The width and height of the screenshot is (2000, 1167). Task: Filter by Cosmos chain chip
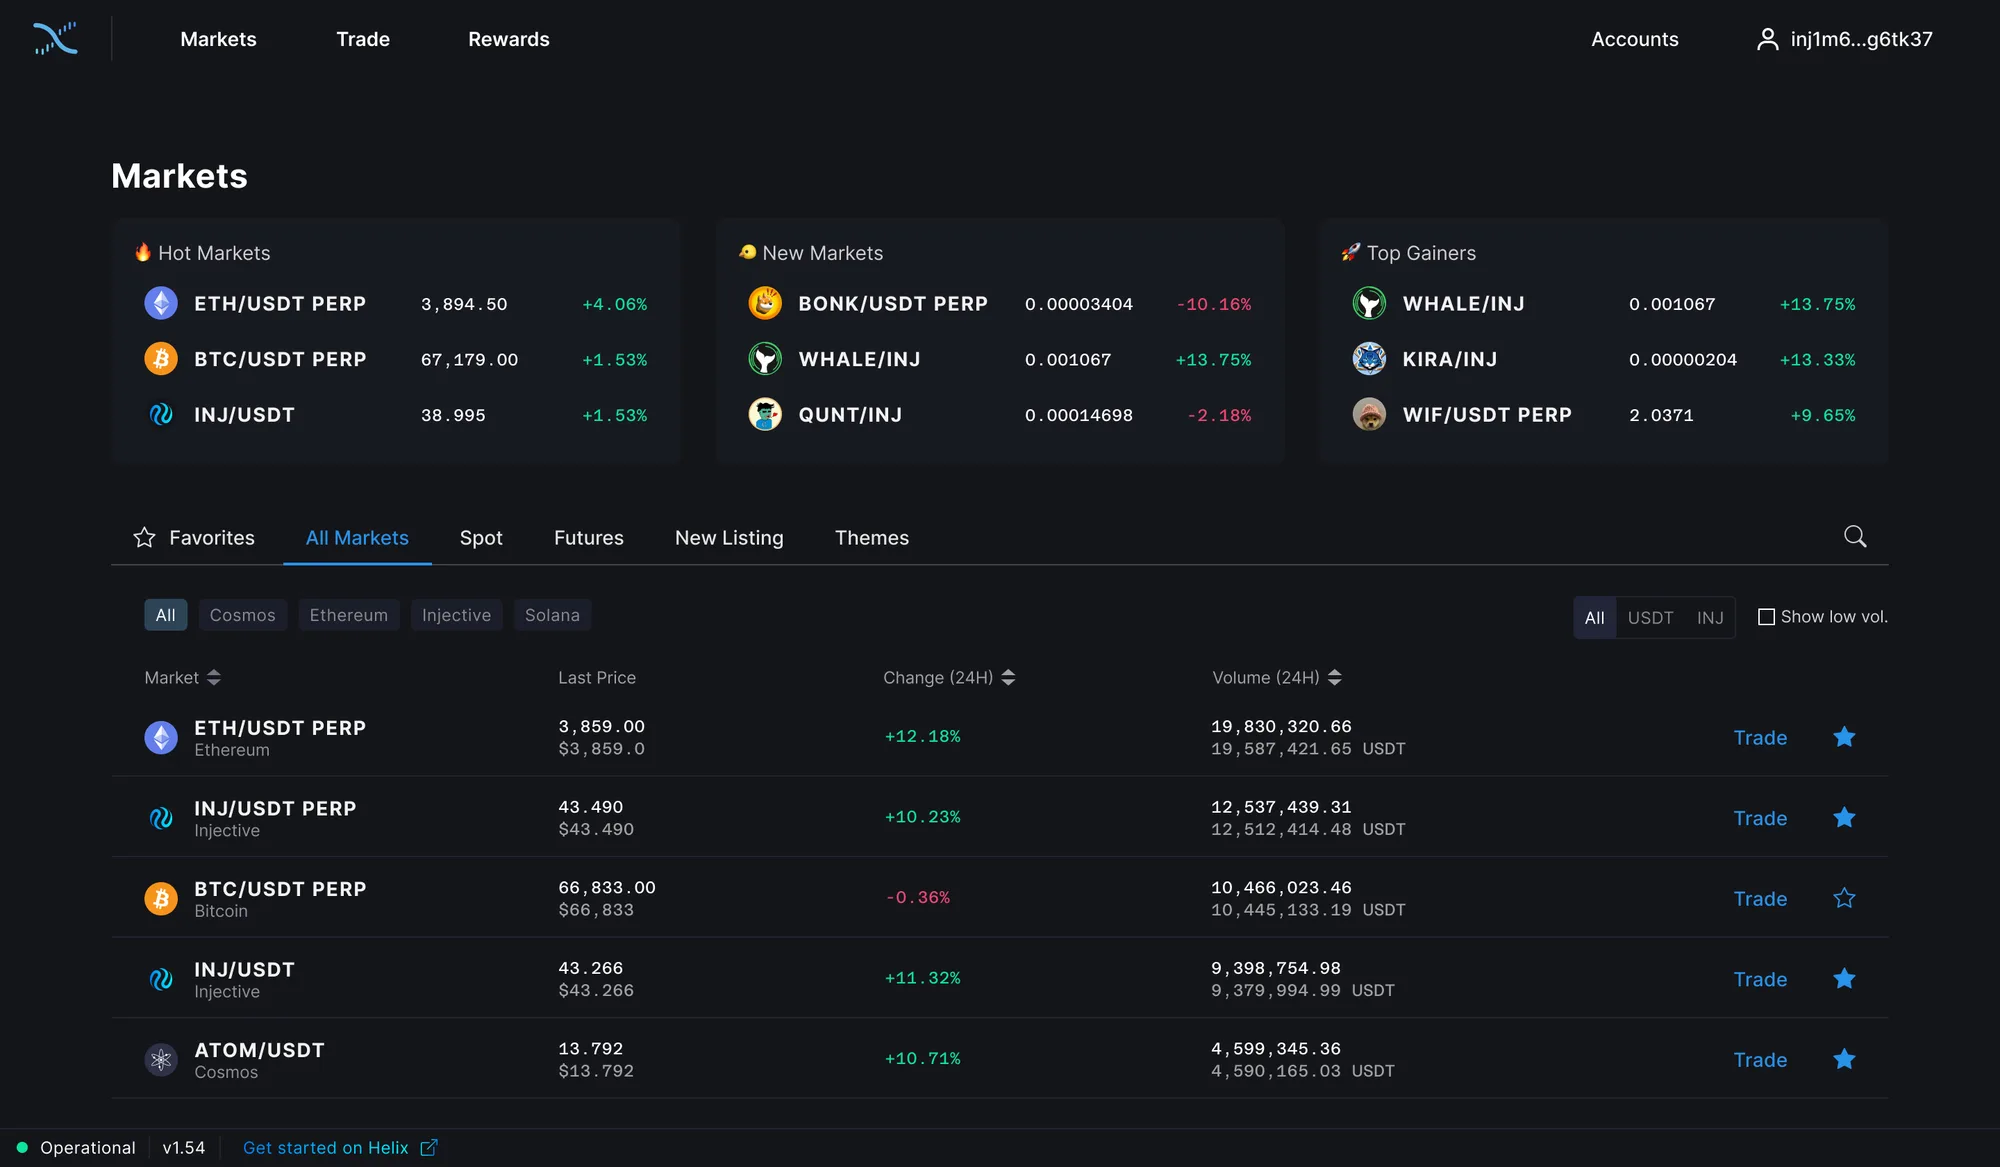click(x=243, y=615)
